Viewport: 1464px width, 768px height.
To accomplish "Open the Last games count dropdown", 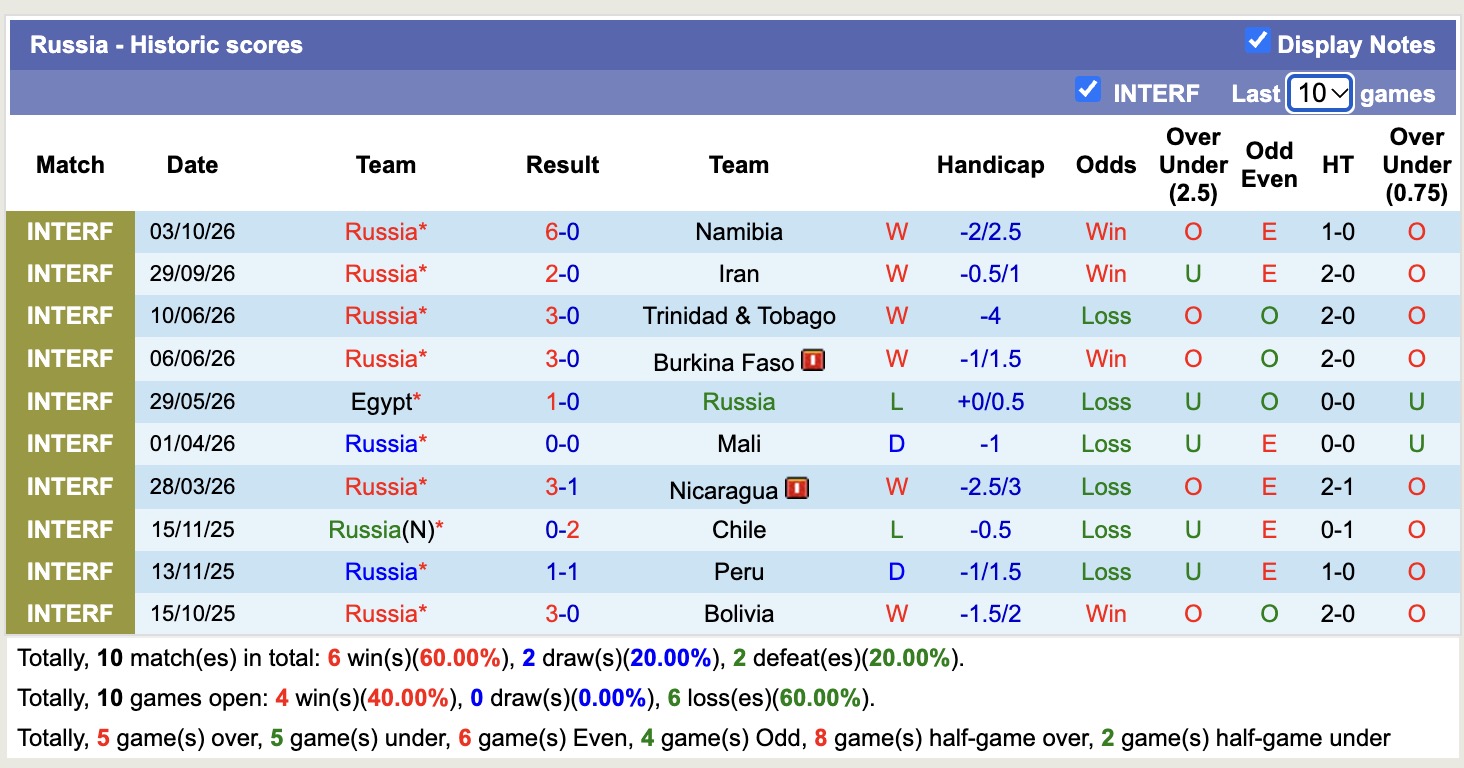I will [1320, 94].
